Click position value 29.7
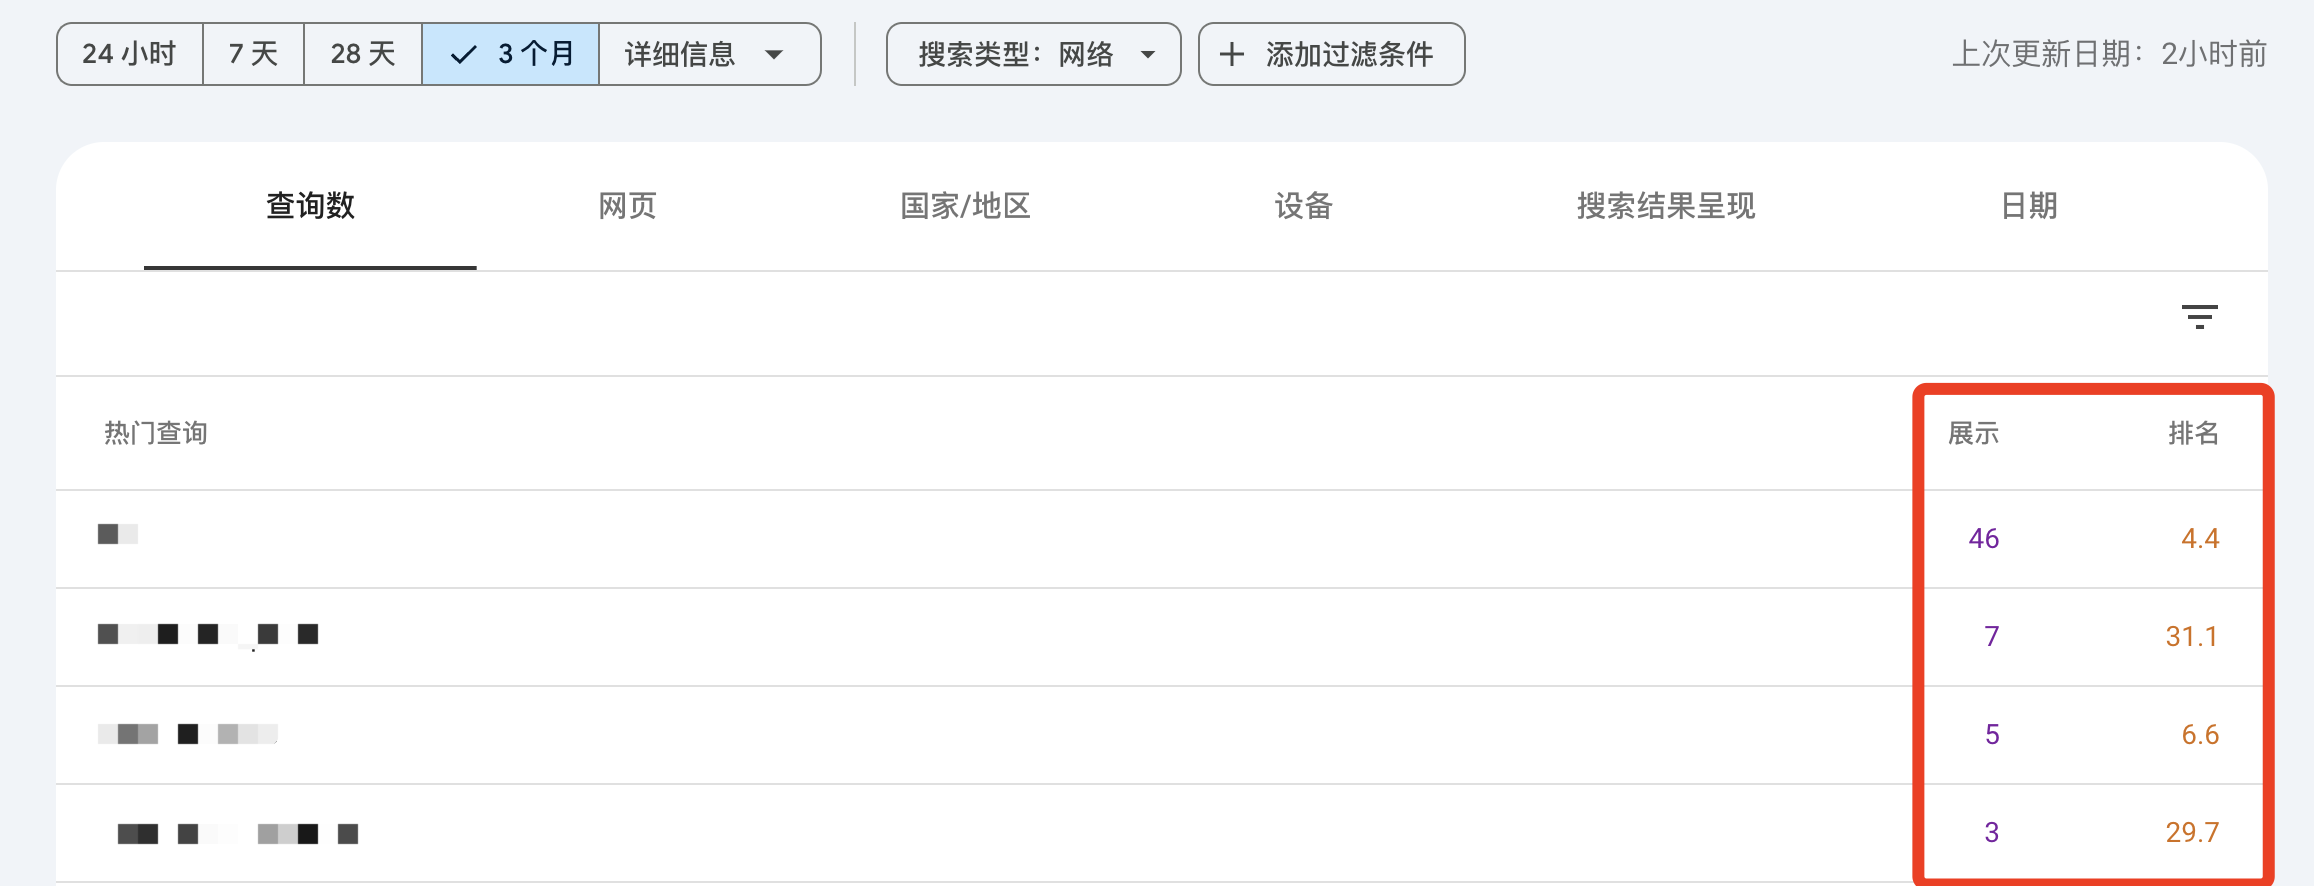The height and width of the screenshot is (886, 2314). coord(2192,833)
